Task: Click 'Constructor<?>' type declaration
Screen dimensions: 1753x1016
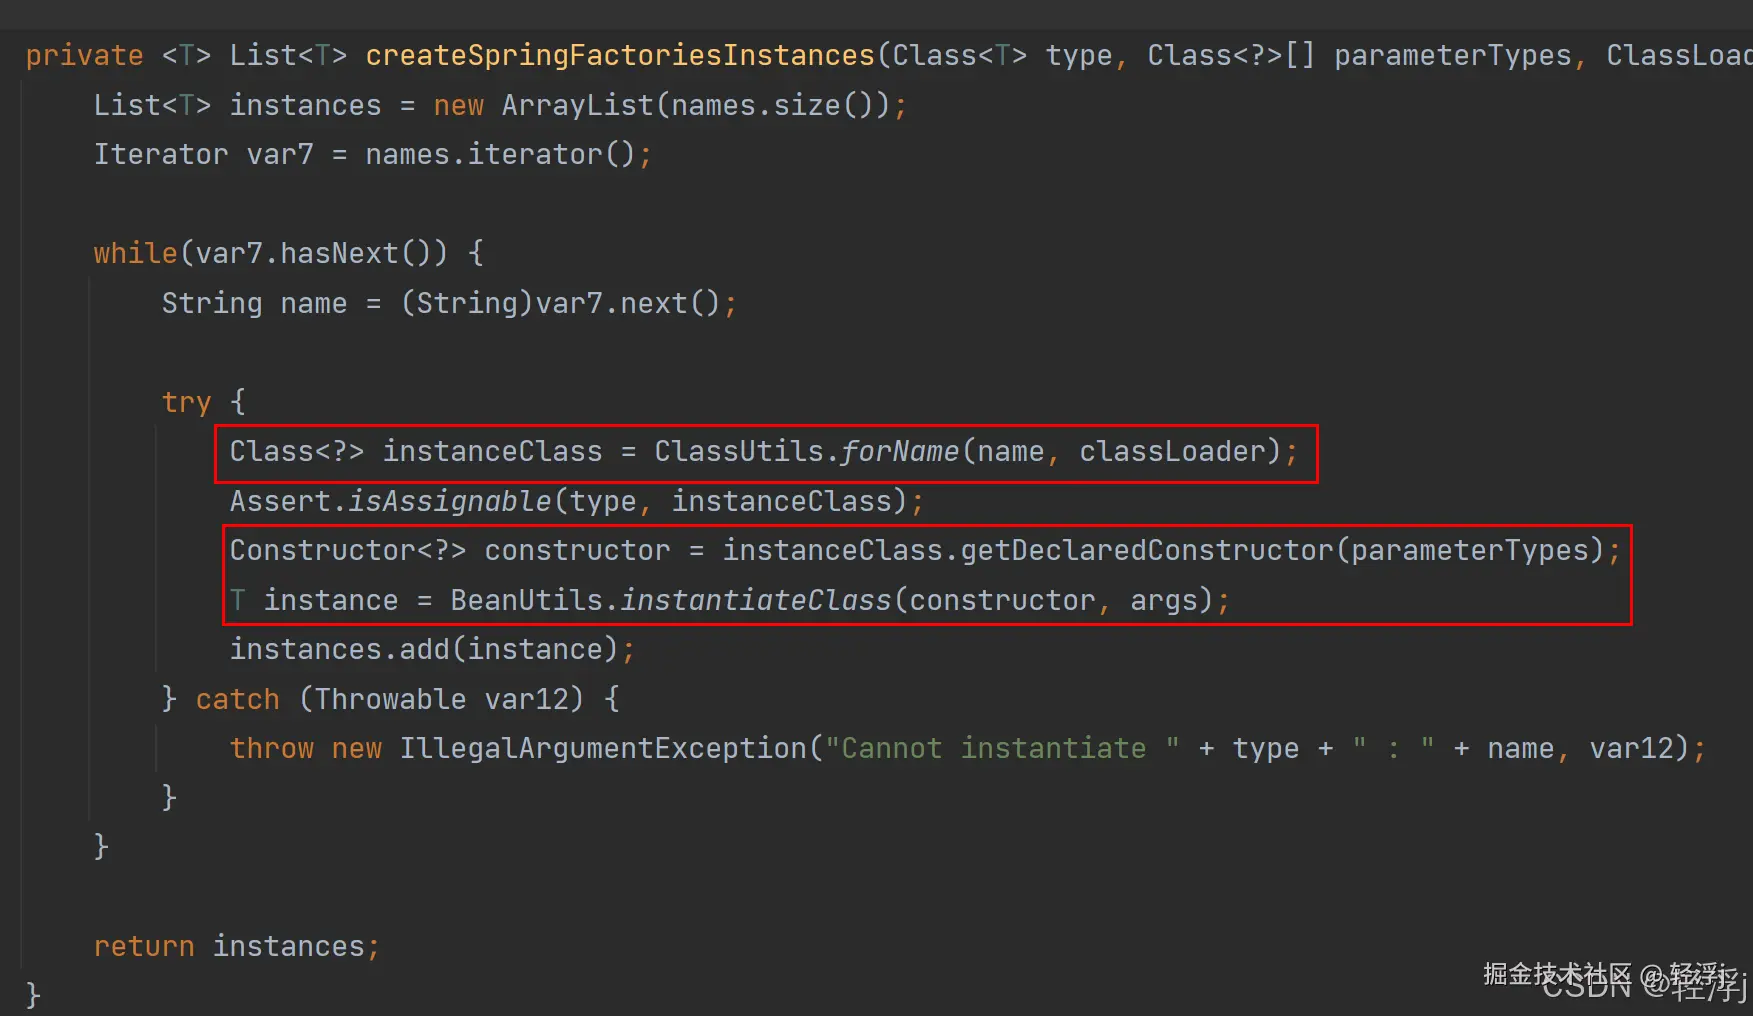Action: click(x=348, y=550)
